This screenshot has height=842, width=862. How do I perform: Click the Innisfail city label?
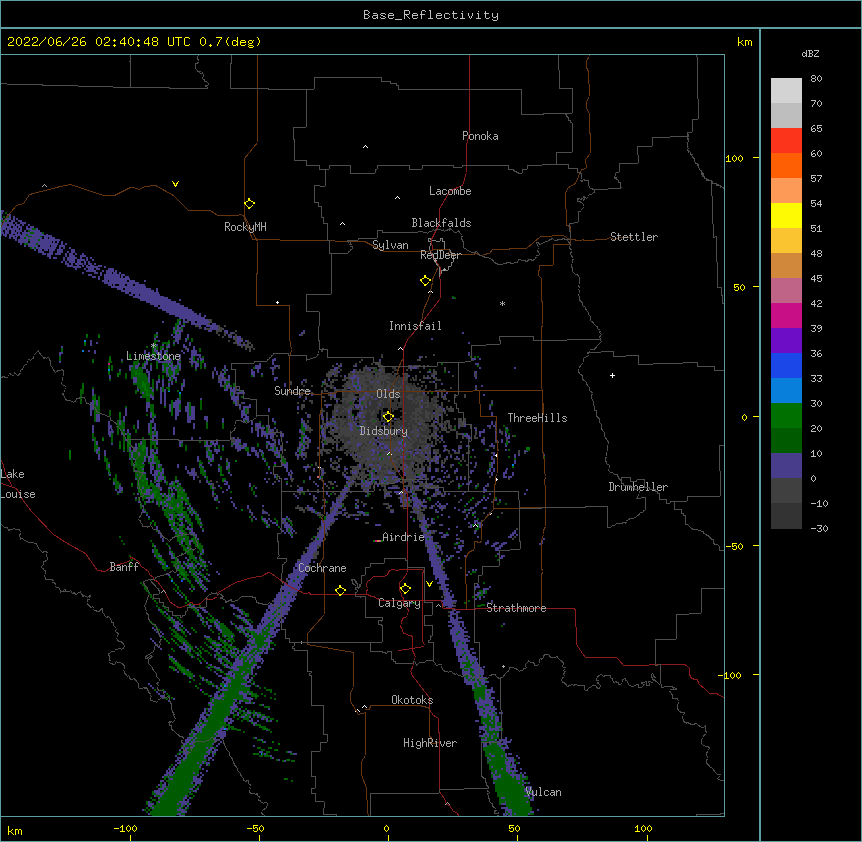pos(415,326)
